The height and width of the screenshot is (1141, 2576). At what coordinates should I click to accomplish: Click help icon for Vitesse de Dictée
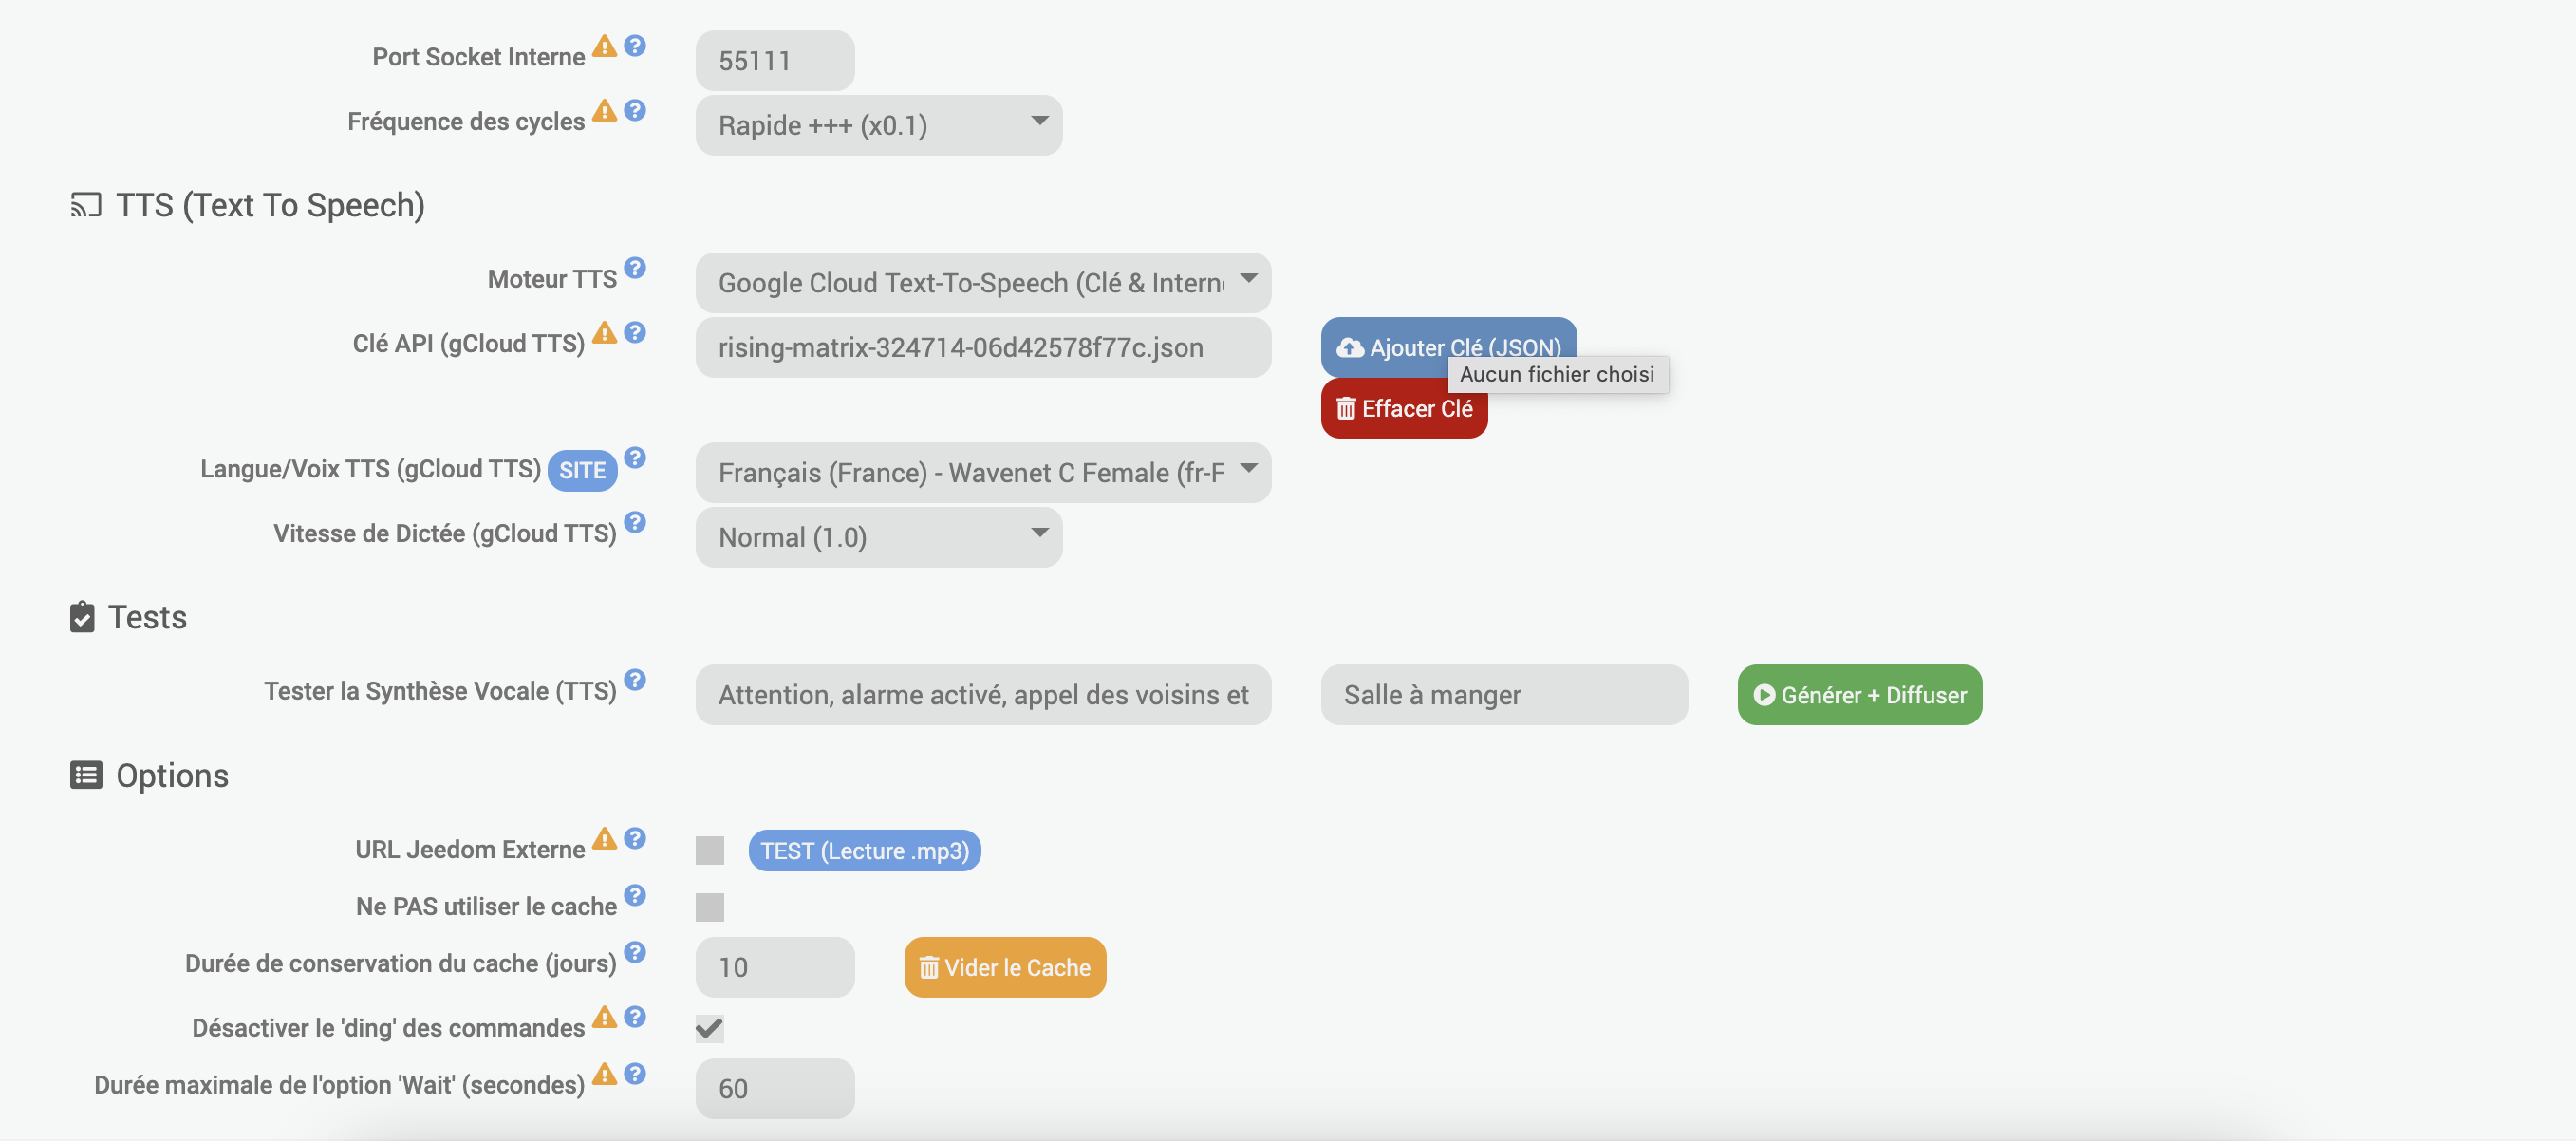point(635,522)
